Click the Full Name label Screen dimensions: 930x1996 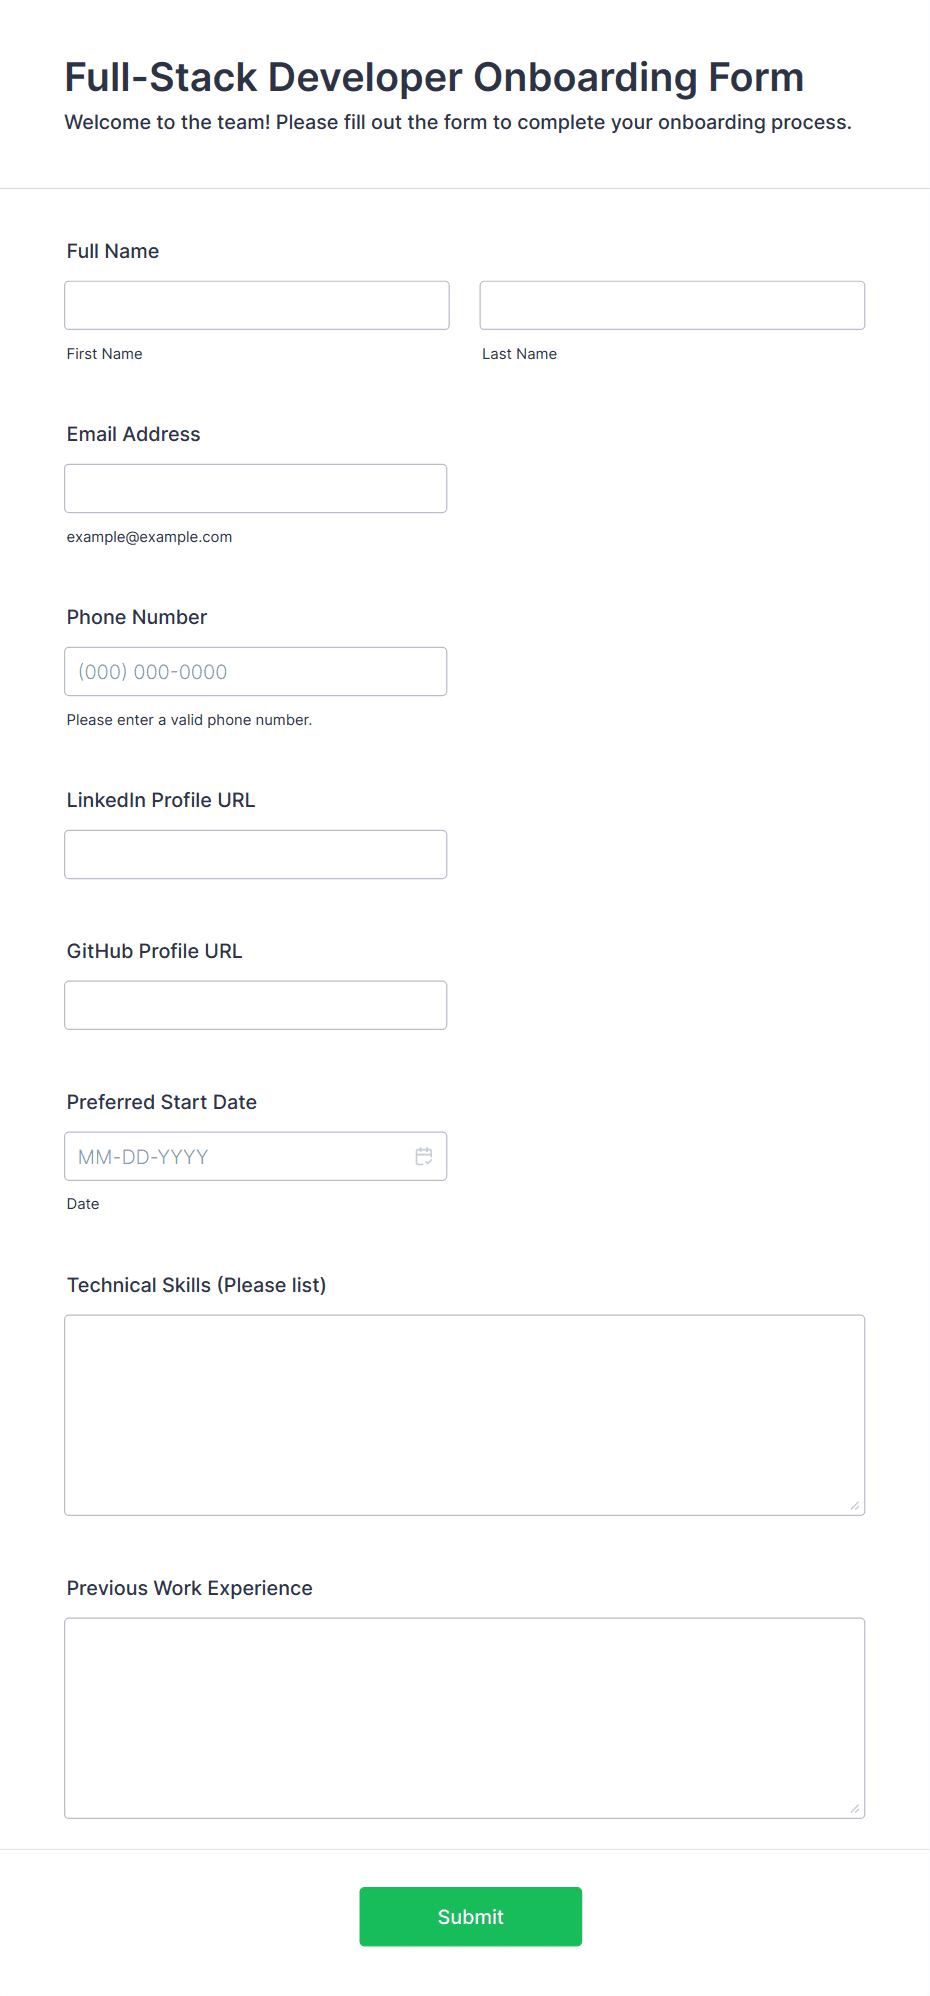[113, 251]
